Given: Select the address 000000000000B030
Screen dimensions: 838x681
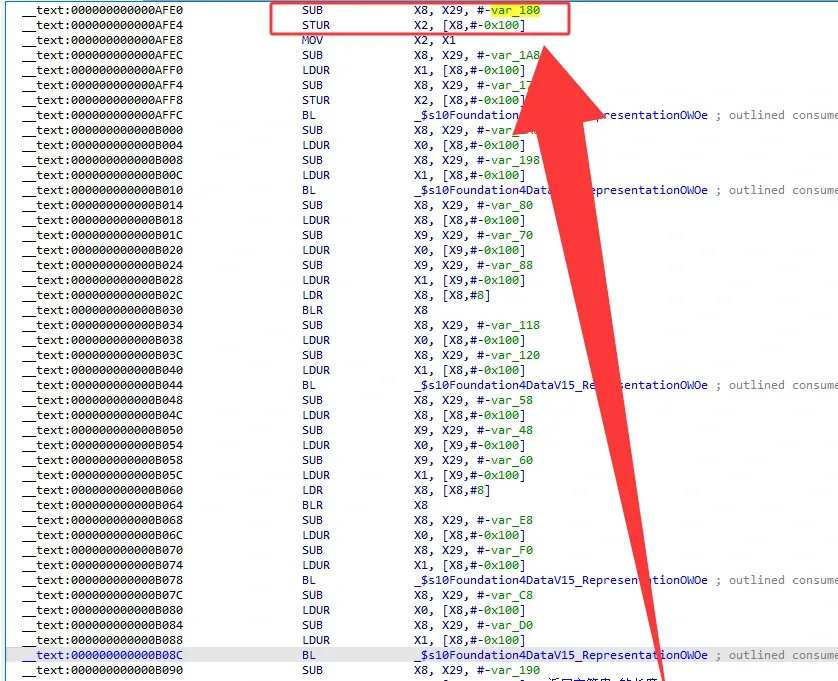Looking at the screenshot, I should [x=127, y=310].
